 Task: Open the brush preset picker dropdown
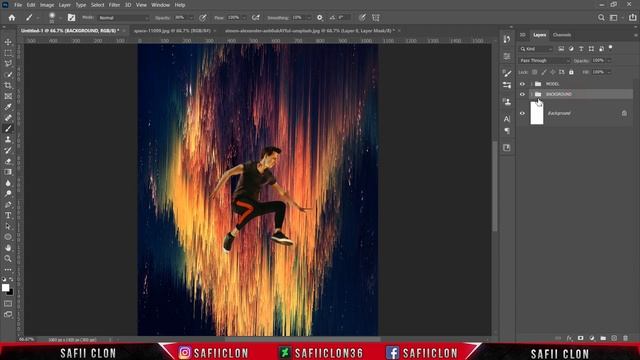click(x=60, y=18)
